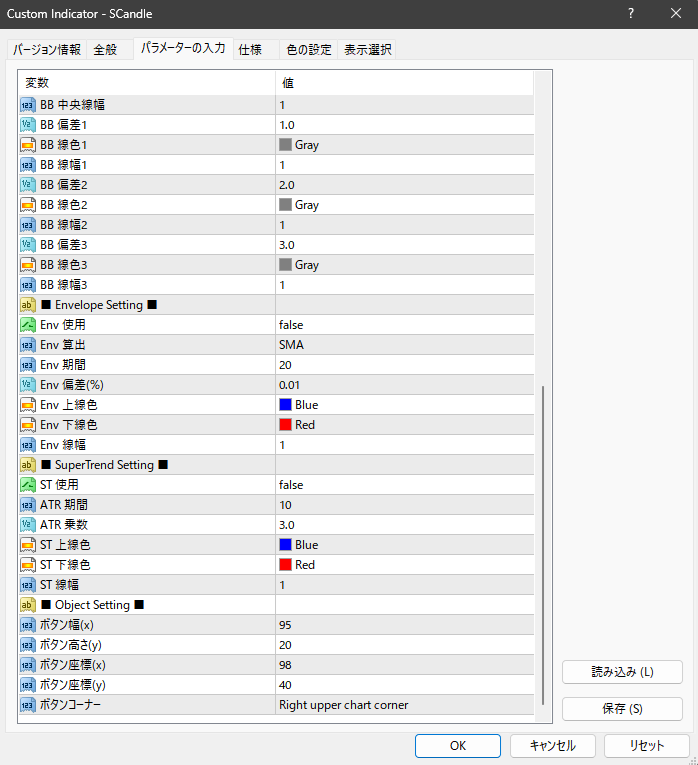Click the リセット button
This screenshot has width=698, height=765.
click(646, 745)
